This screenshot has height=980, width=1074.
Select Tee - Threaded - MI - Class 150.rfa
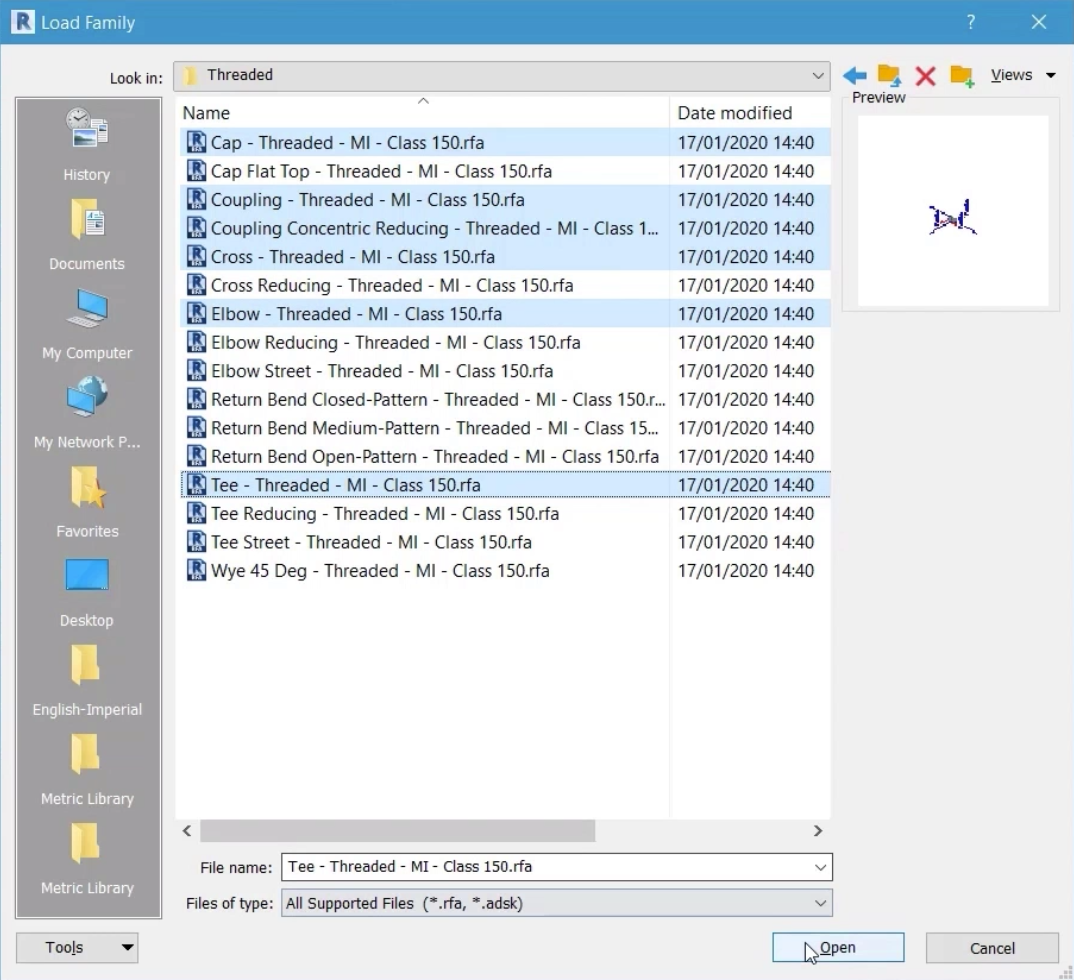[505, 485]
